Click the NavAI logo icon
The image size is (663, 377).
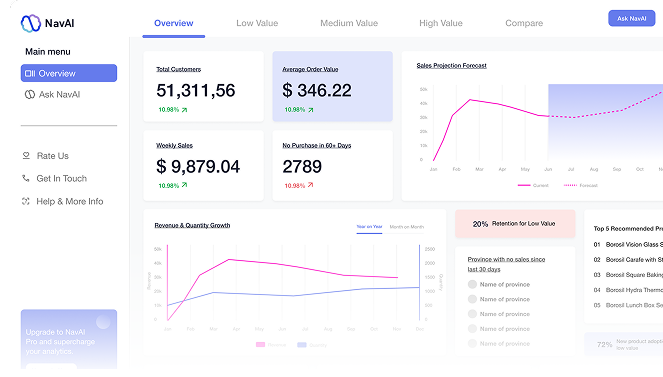tap(31, 23)
